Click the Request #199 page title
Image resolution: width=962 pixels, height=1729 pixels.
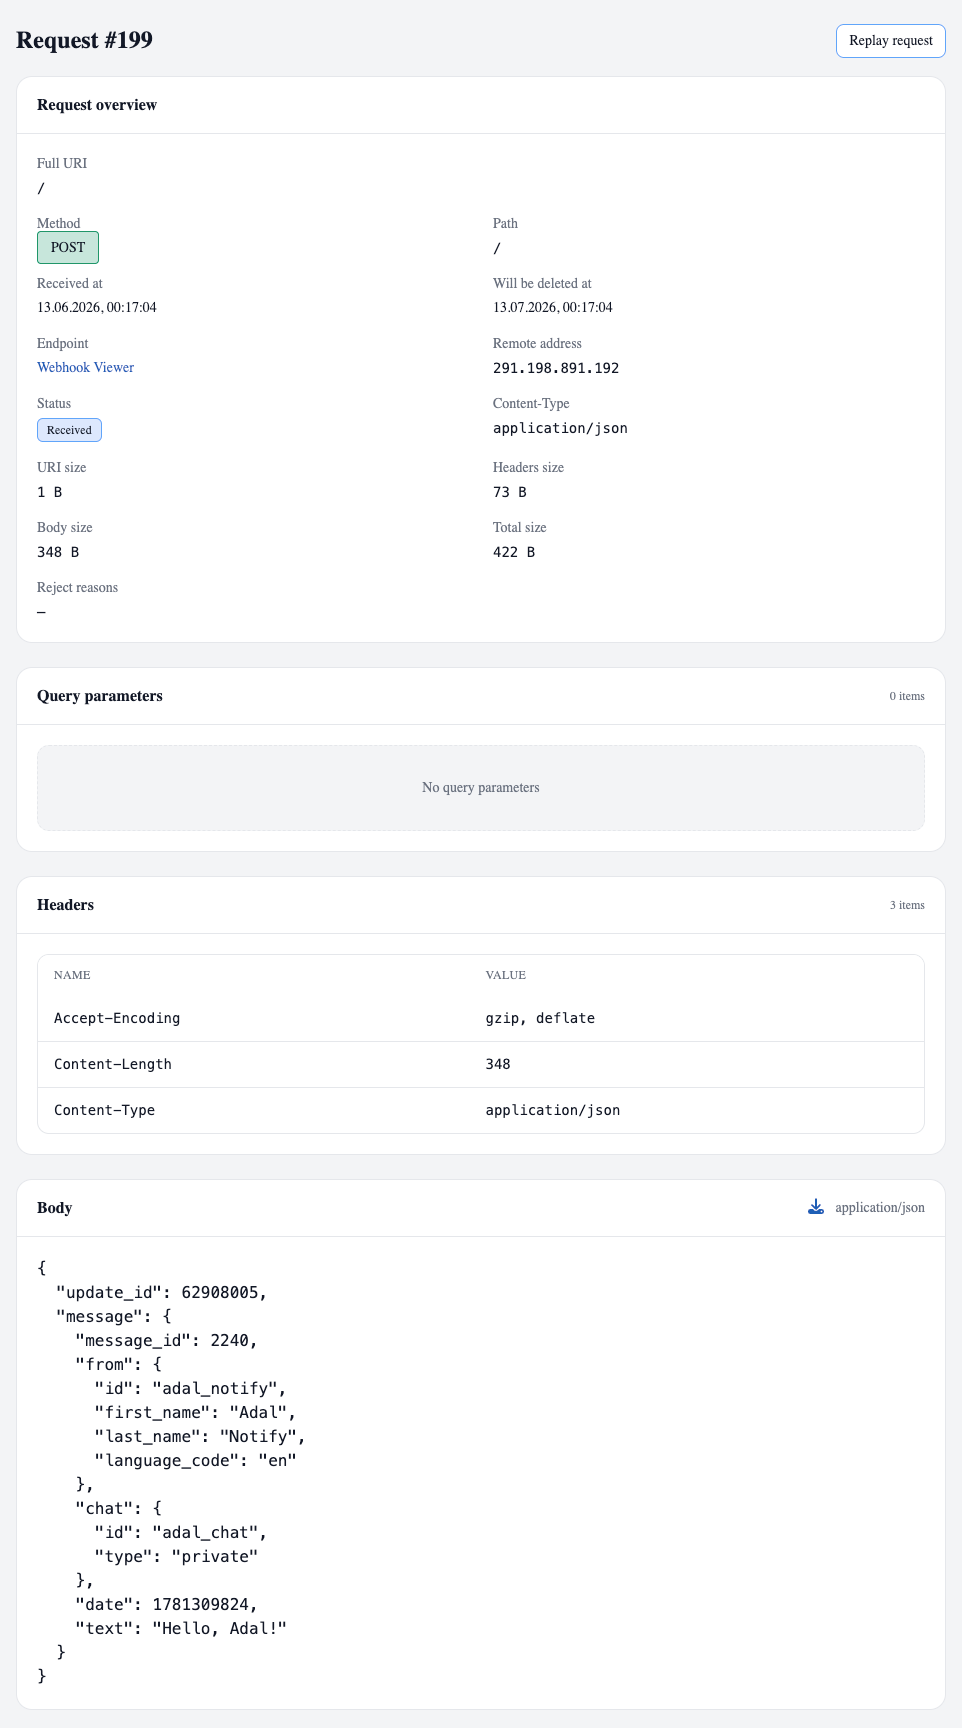[84, 40]
